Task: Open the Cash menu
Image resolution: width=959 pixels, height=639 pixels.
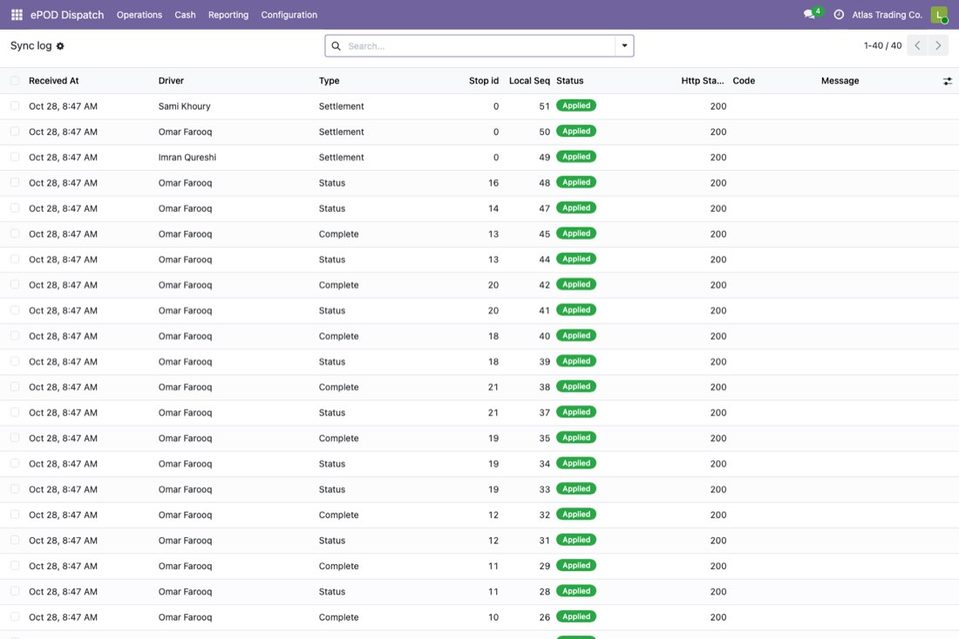Action: click(x=185, y=15)
